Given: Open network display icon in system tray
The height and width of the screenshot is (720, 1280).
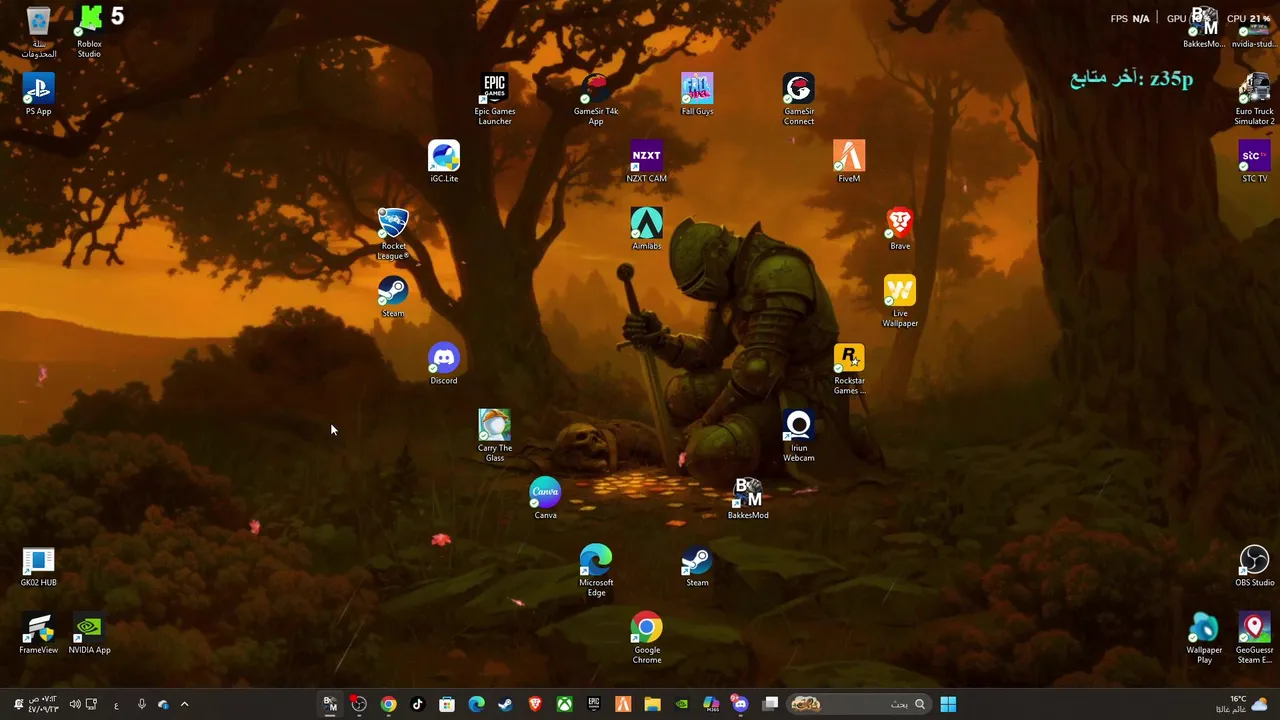Looking at the screenshot, I should (92, 704).
